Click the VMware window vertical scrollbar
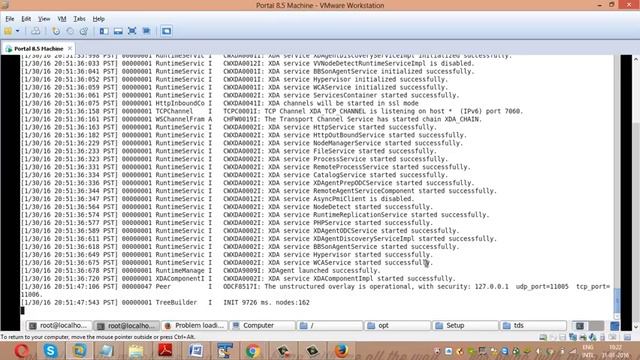The image size is (640, 360). 636,193
